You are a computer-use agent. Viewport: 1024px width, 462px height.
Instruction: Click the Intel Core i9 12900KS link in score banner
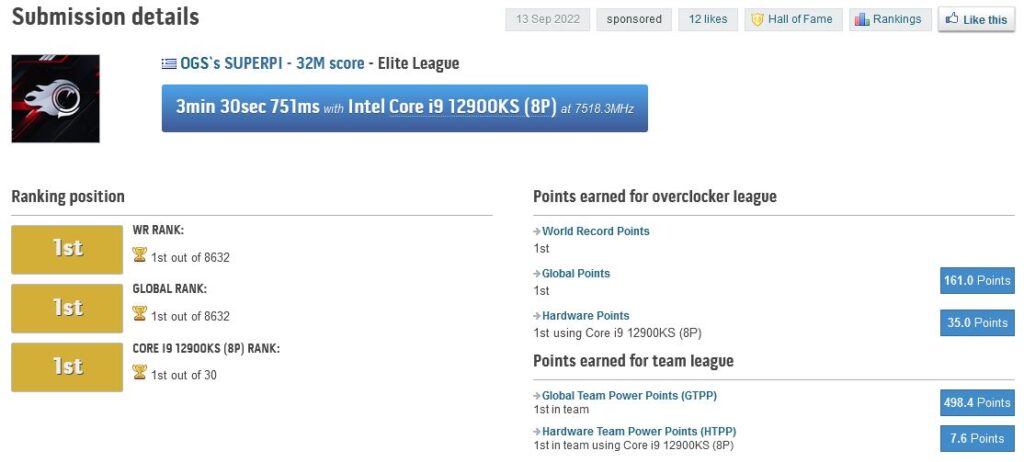coord(452,107)
